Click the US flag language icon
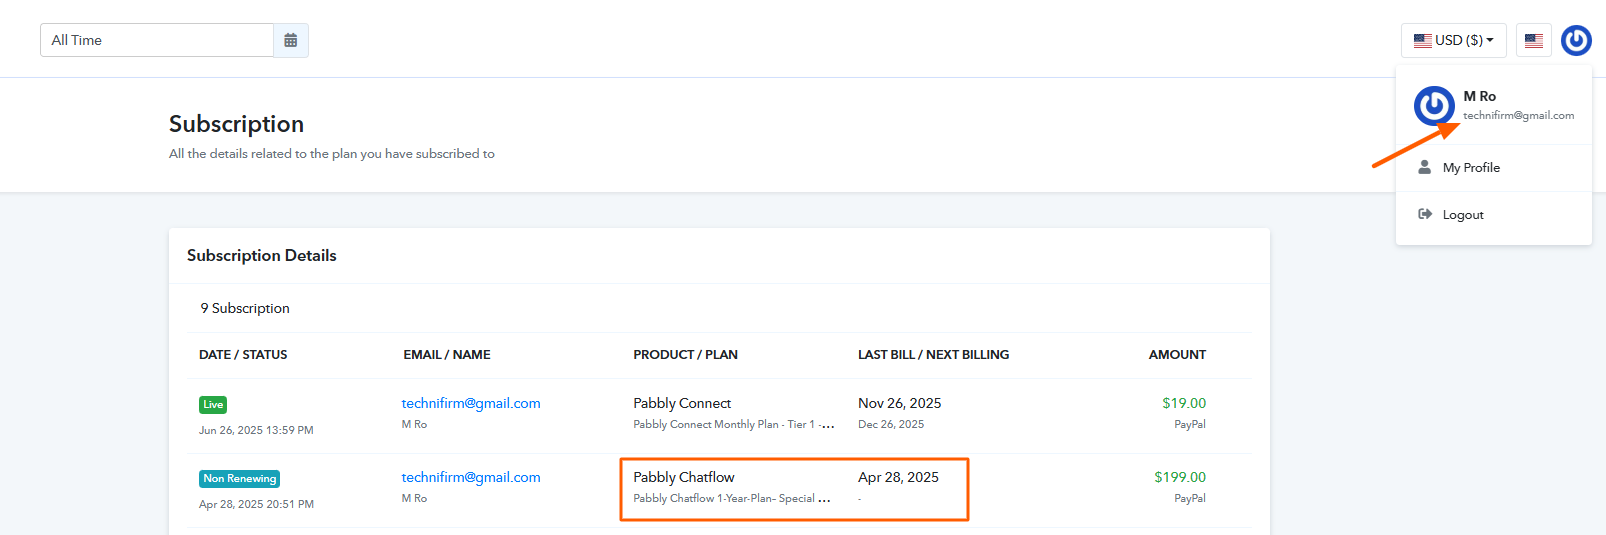 (1533, 41)
